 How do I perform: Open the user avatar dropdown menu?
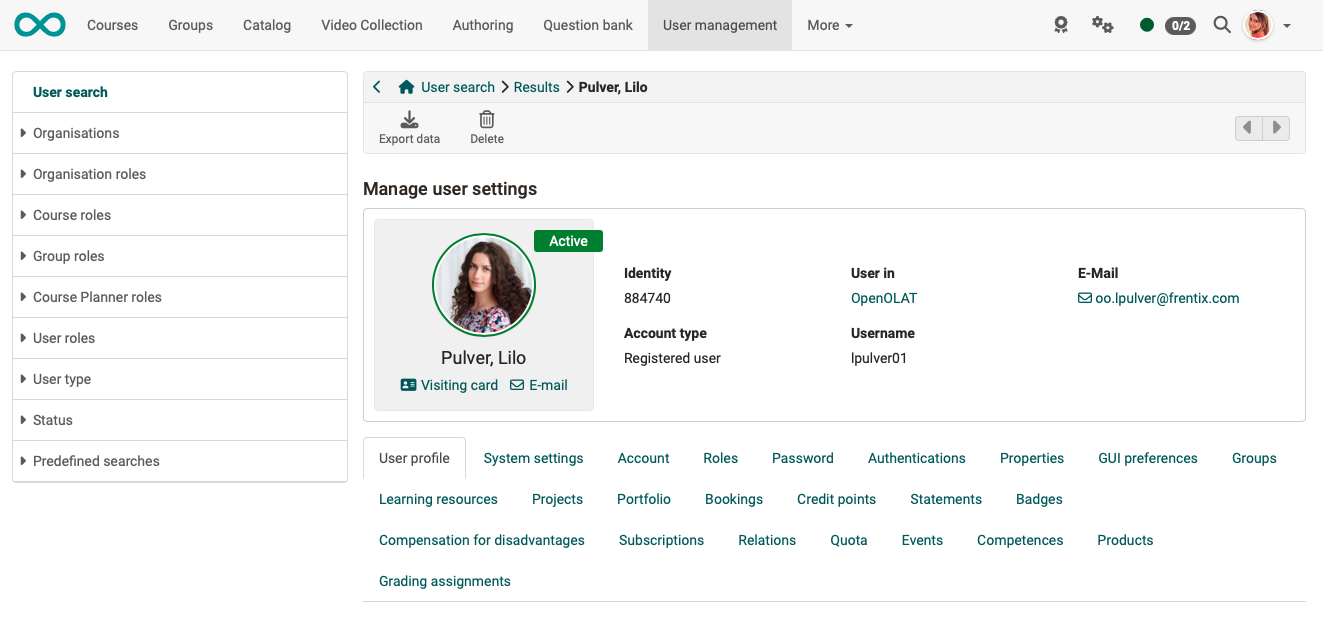(x=1257, y=25)
